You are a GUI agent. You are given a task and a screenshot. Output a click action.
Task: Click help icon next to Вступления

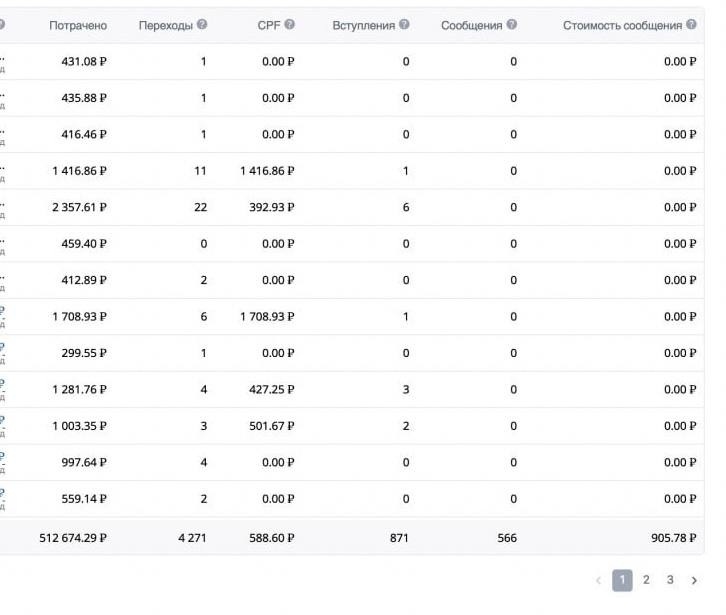click(x=404, y=25)
